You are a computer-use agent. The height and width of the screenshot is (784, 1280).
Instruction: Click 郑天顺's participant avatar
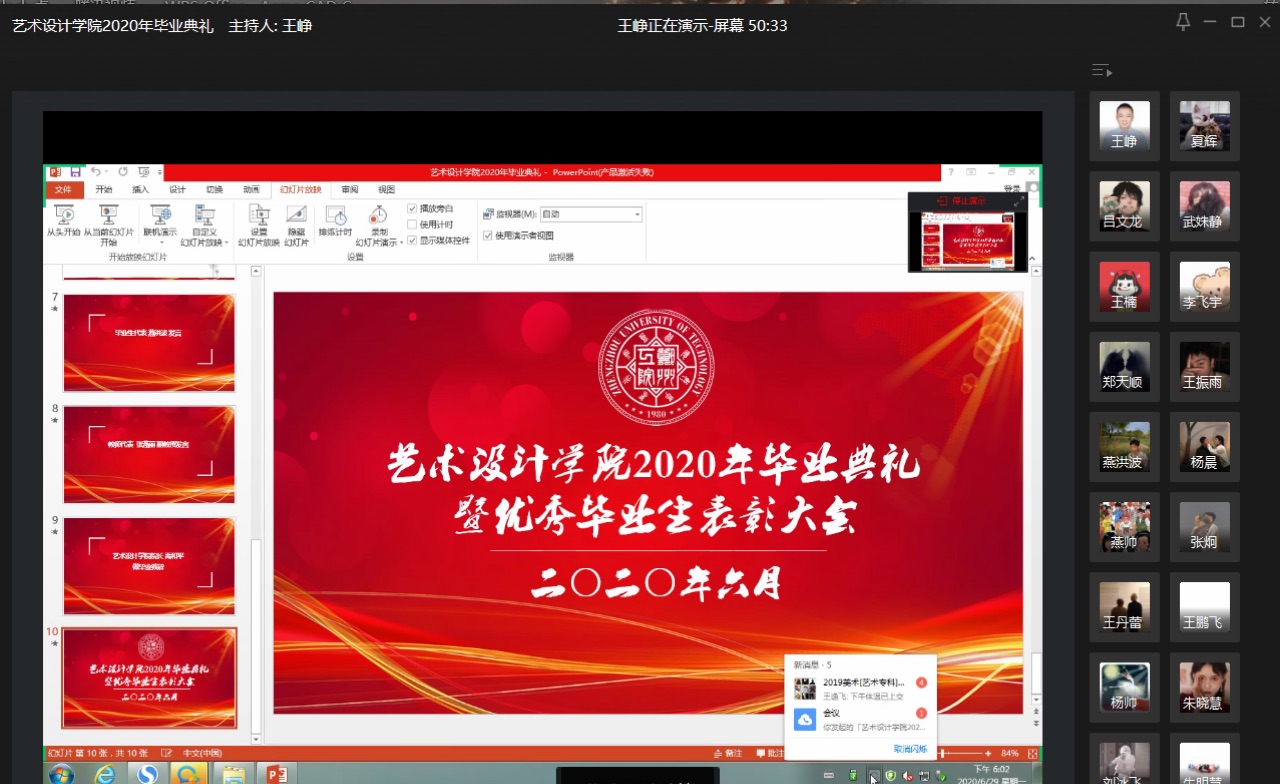point(1124,366)
